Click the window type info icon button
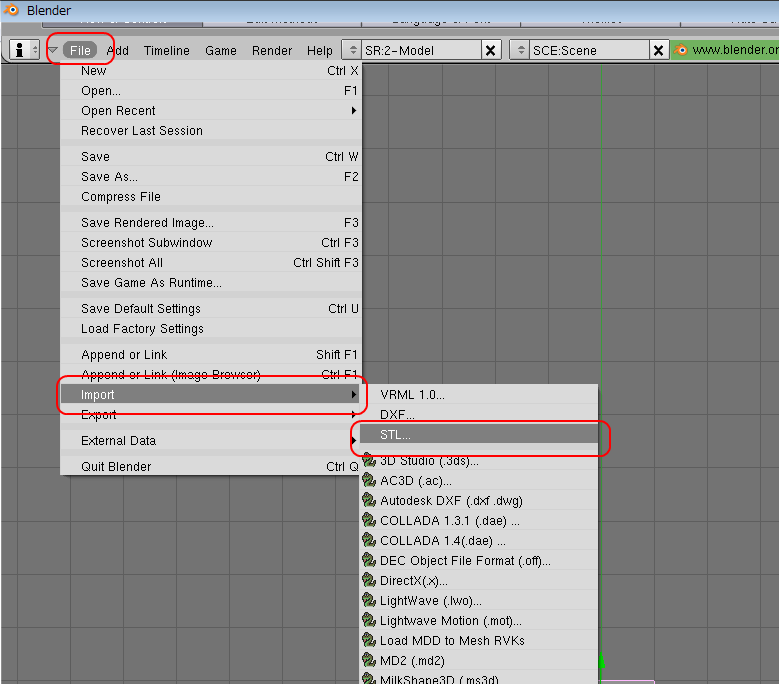Screen dimensions: 779x684 click(24, 50)
